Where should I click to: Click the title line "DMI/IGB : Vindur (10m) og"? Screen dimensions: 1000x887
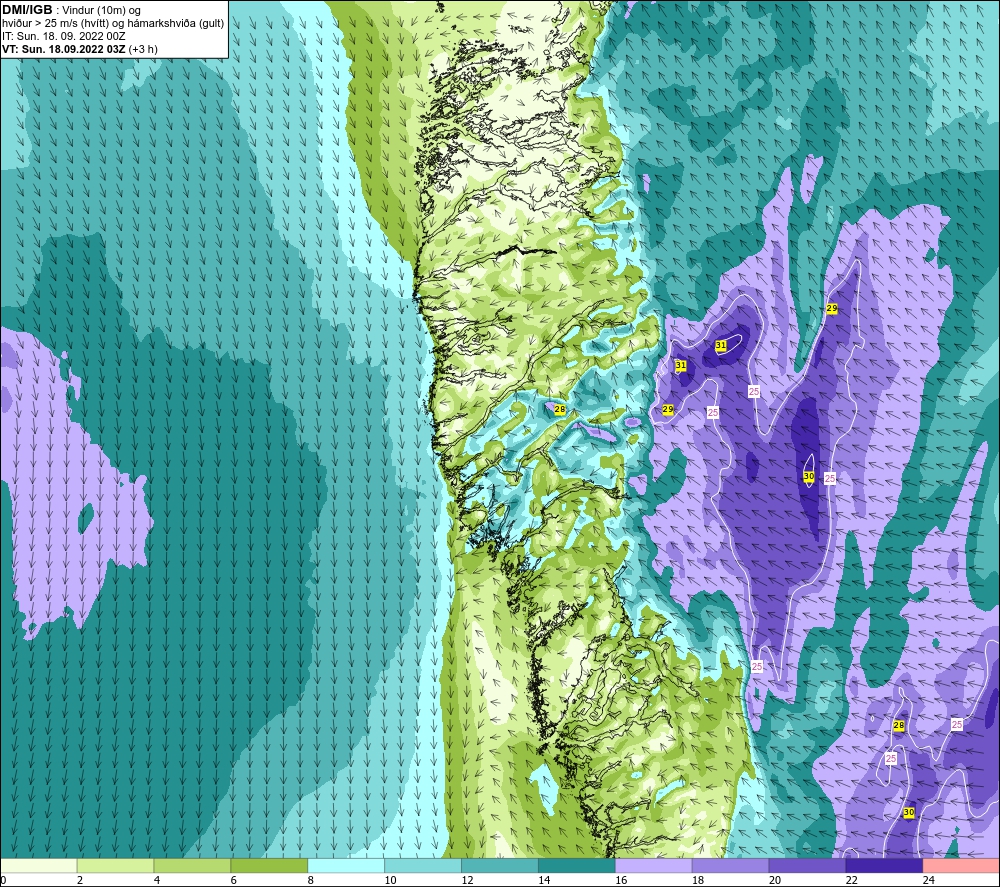71,10
